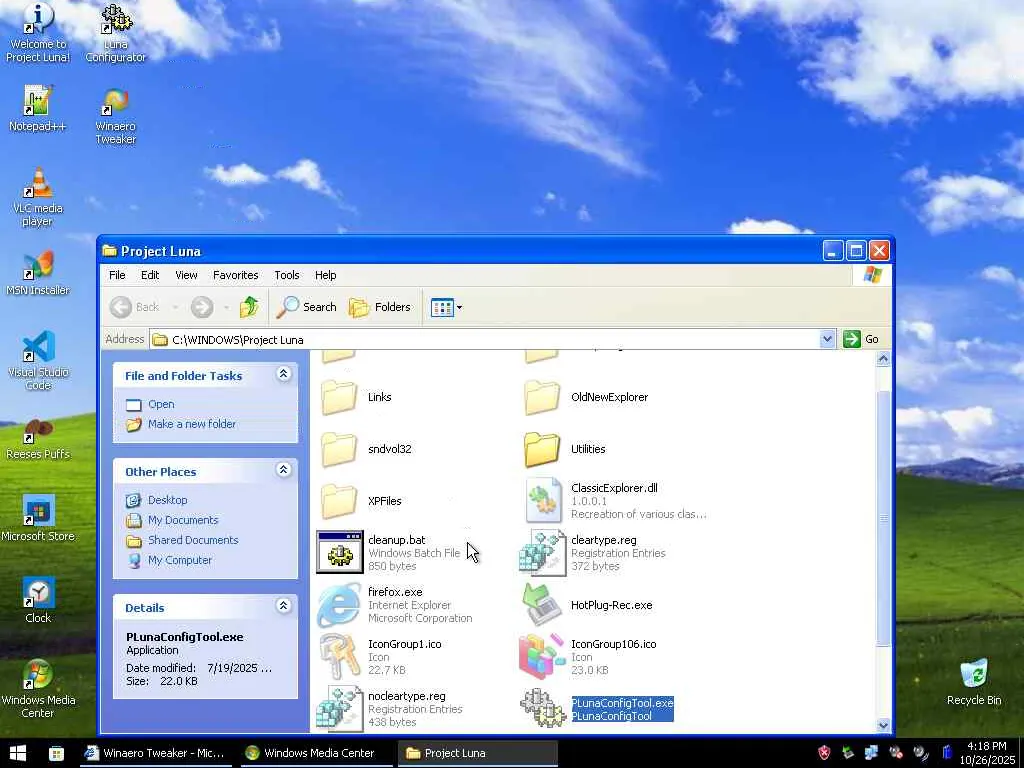Open MSN Installer desktop icon
Image resolution: width=1024 pixels, height=768 pixels.
[38, 273]
